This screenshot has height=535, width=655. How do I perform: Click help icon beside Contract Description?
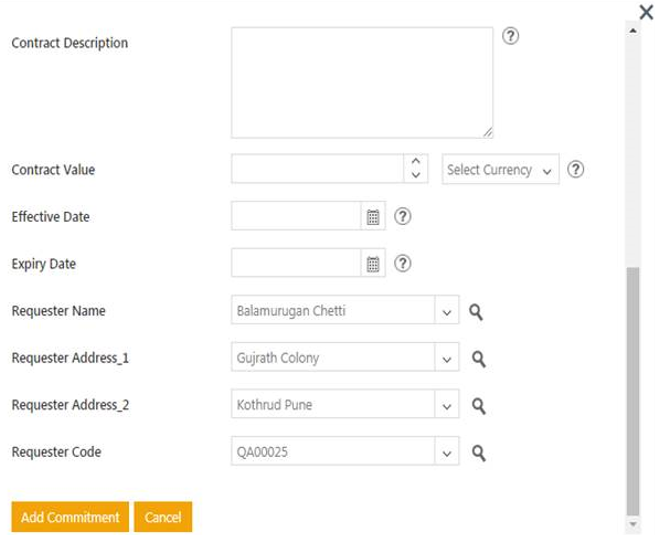(510, 36)
